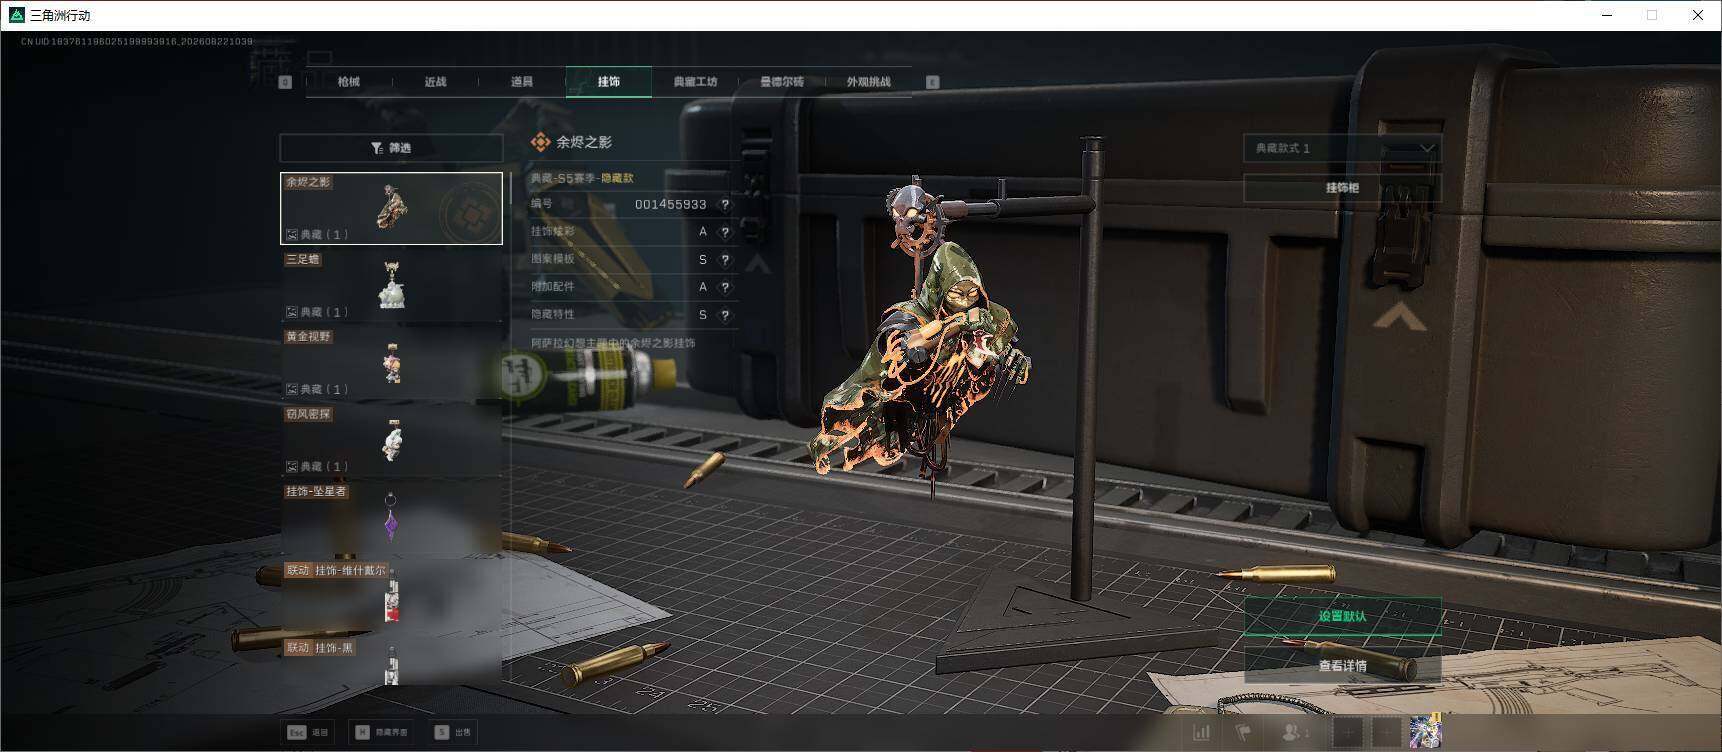Click the 设置默认 button
This screenshot has width=1722, height=752.
pyautogui.click(x=1342, y=616)
